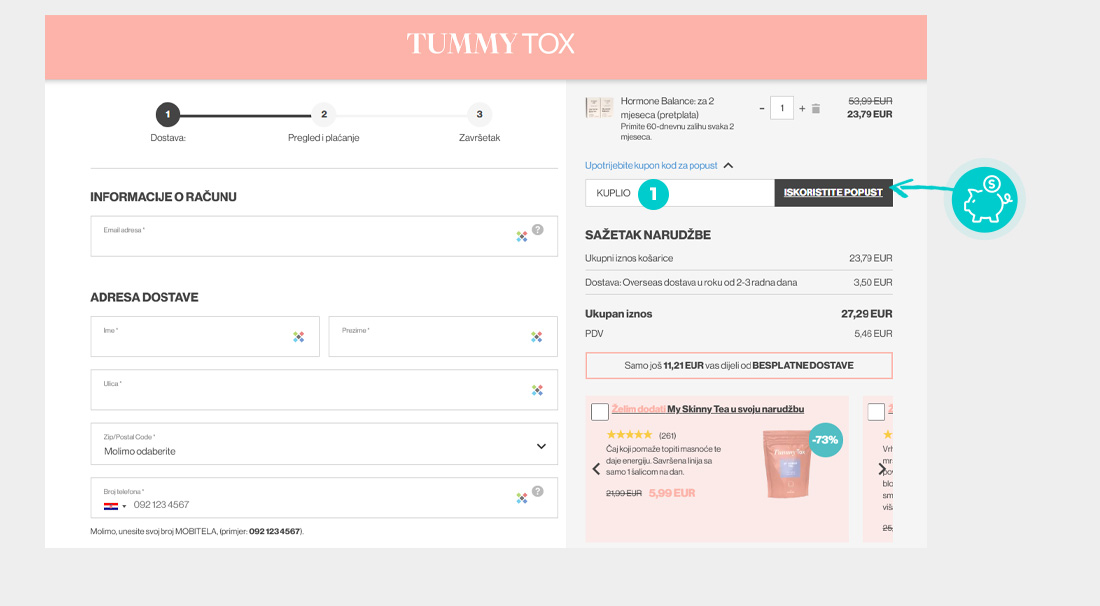Click the Email adresa input field
The image size is (1100, 606).
pos(324,236)
